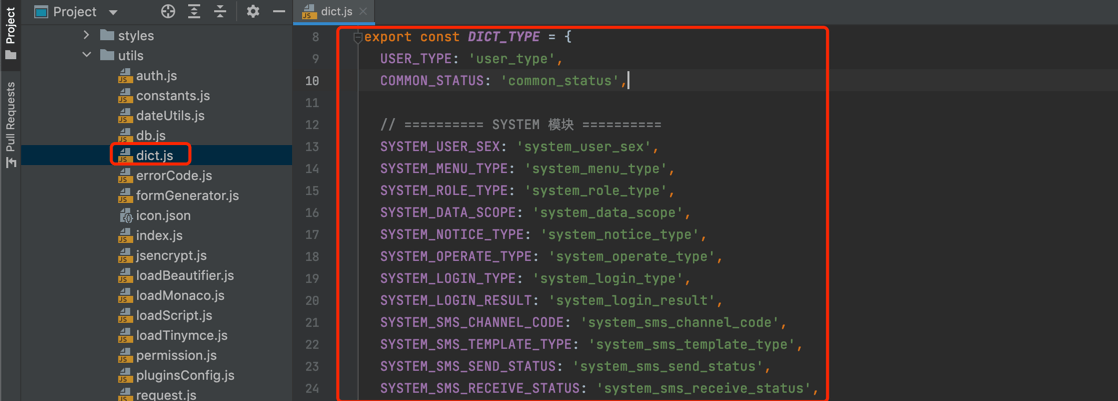Switch to the dict.js editor tab
The height and width of the screenshot is (401, 1118).
[335, 12]
